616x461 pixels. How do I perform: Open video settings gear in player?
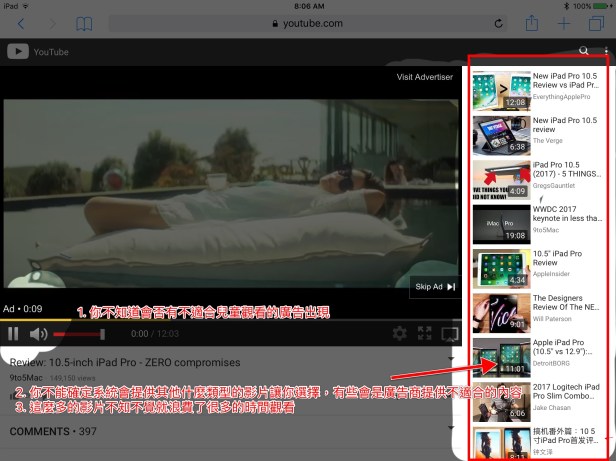[x=399, y=333]
